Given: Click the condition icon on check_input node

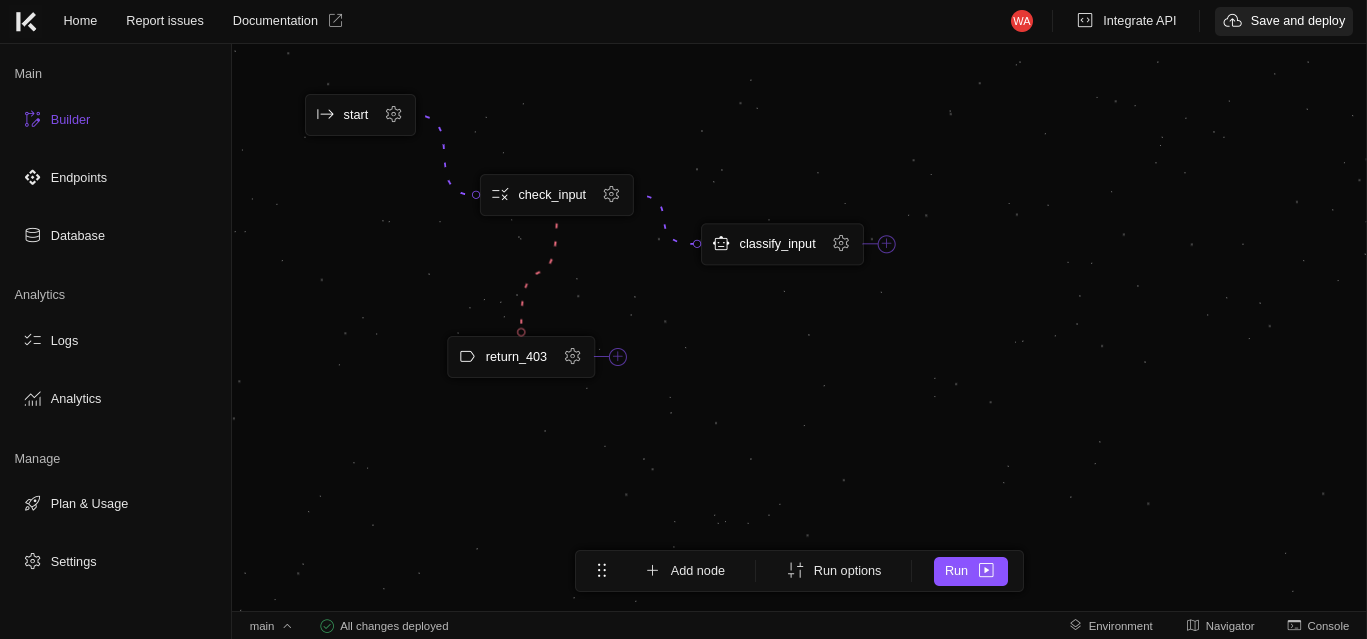Looking at the screenshot, I should [500, 194].
